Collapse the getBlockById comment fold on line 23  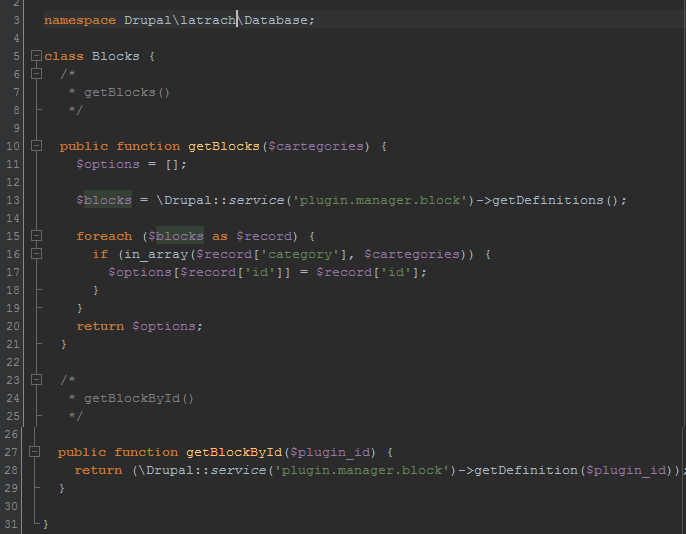coord(36,380)
